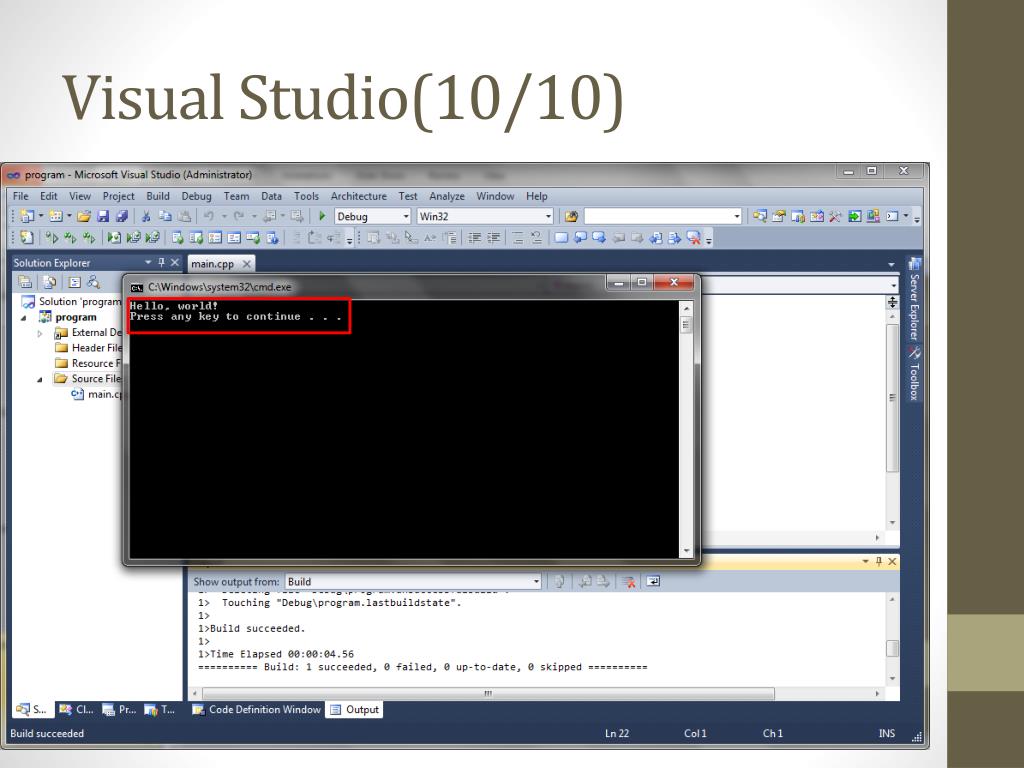Screen dimensions: 1024x768
Task: Select the Resource Files folder
Action: pos(89,363)
